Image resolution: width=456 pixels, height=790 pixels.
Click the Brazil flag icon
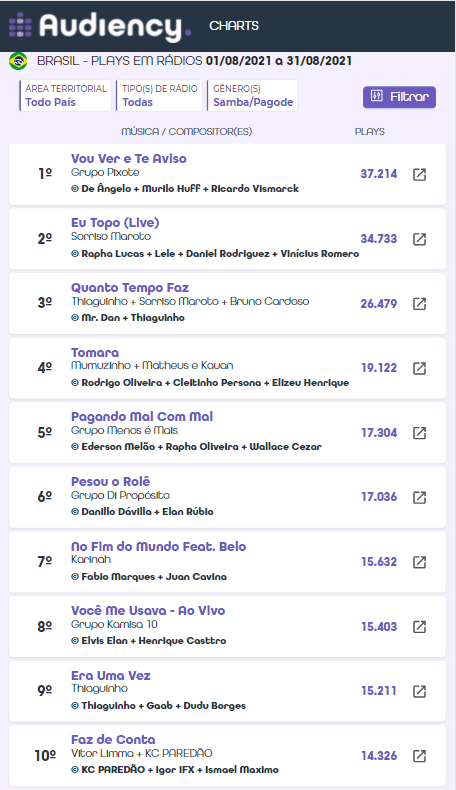tap(18, 61)
